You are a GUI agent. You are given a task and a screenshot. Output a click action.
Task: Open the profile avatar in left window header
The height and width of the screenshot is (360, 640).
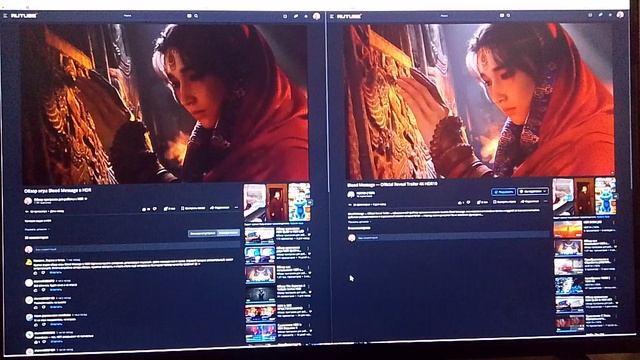(x=316, y=16)
